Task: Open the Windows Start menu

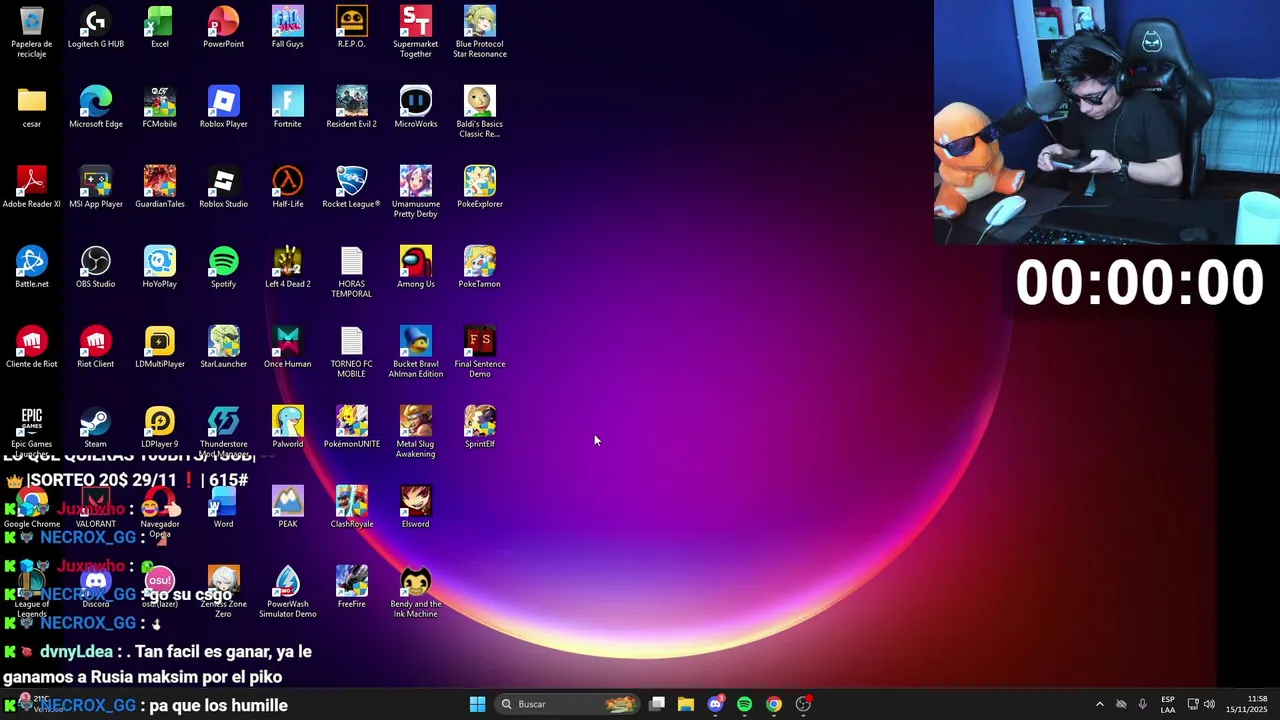Action: point(477,704)
